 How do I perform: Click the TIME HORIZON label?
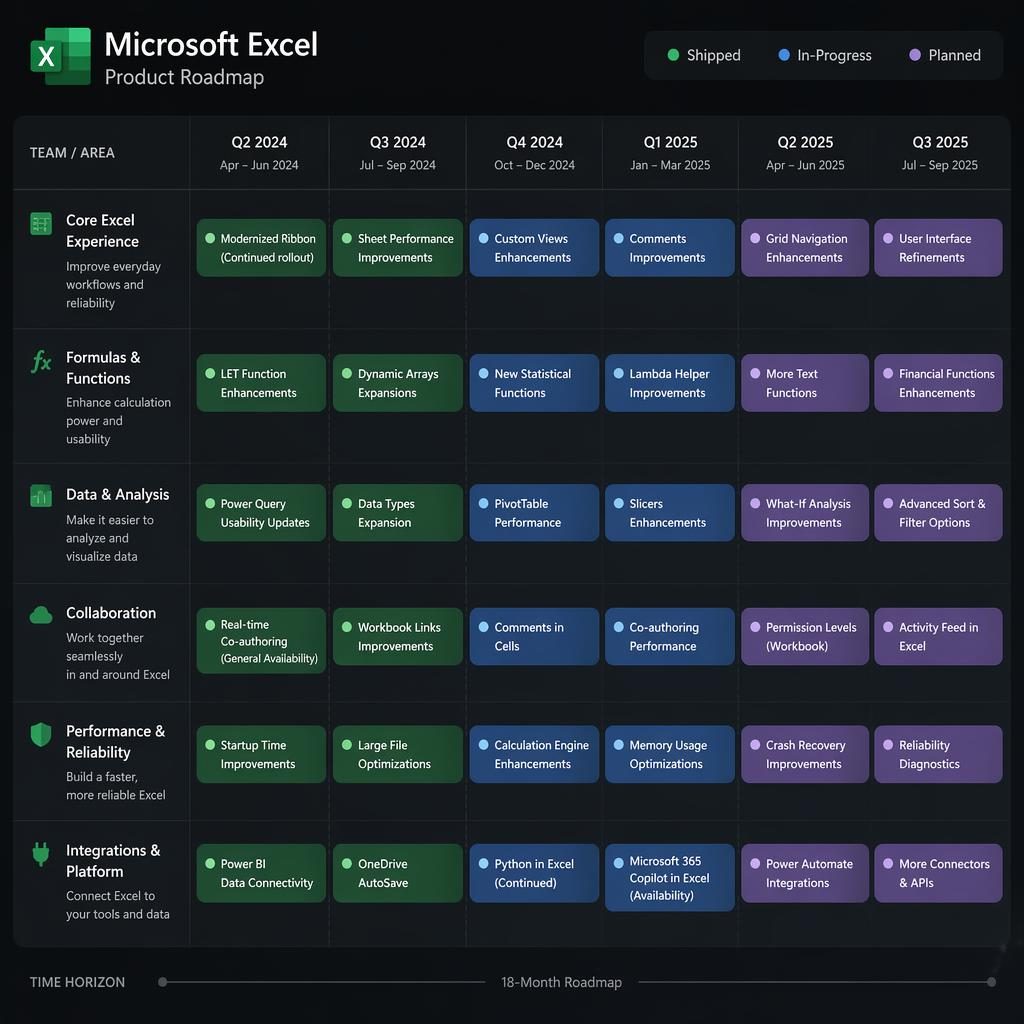tap(77, 982)
